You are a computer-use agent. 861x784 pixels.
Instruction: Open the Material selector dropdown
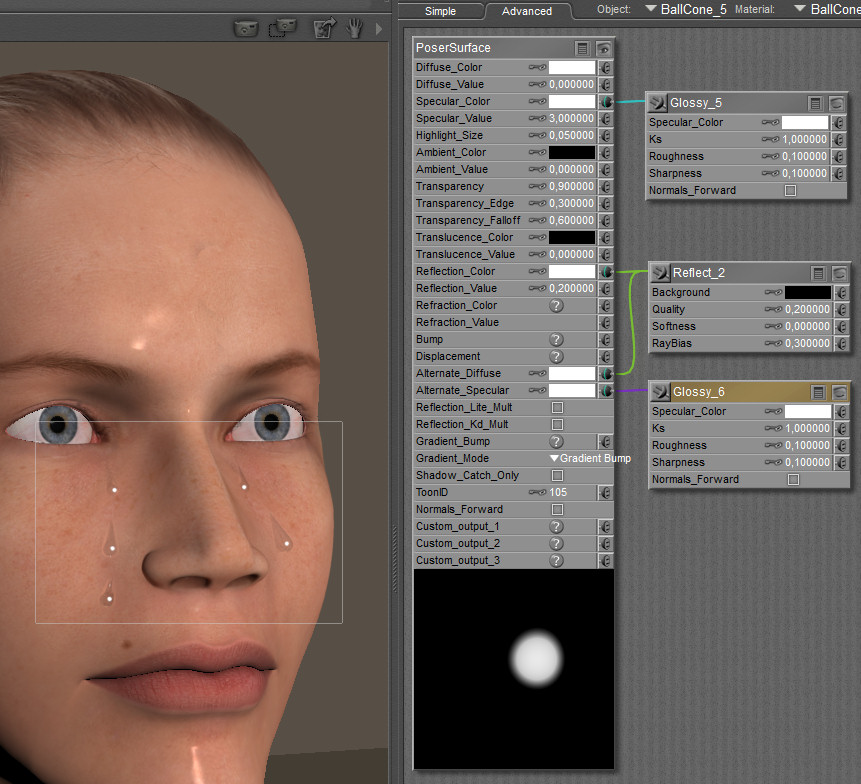pos(825,10)
